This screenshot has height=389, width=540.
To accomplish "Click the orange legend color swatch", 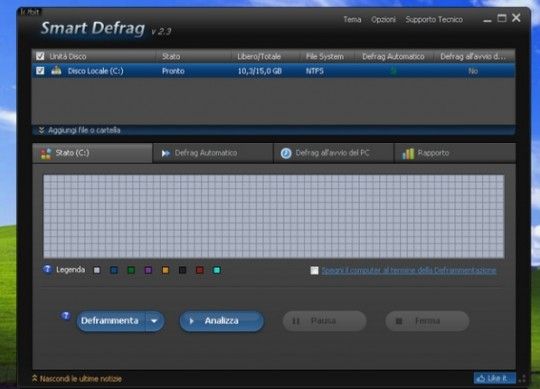I will (x=165, y=270).
